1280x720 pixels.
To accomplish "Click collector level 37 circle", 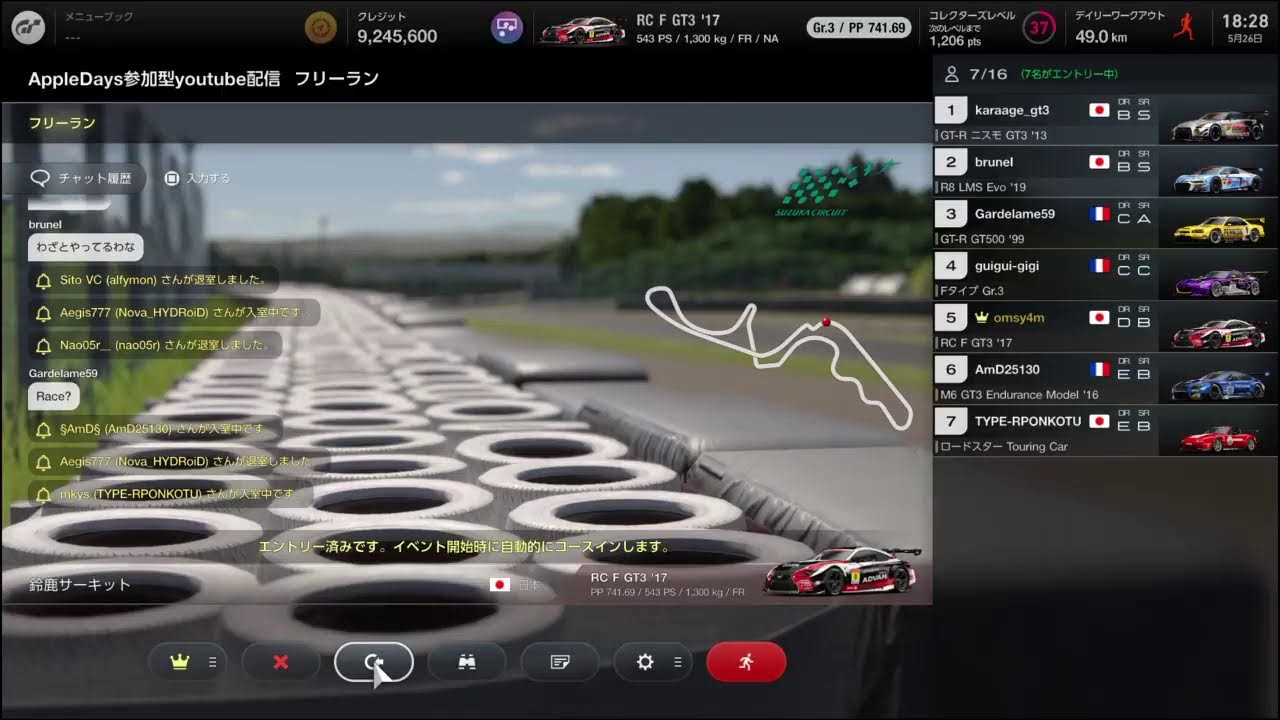I will pyautogui.click(x=1039, y=27).
